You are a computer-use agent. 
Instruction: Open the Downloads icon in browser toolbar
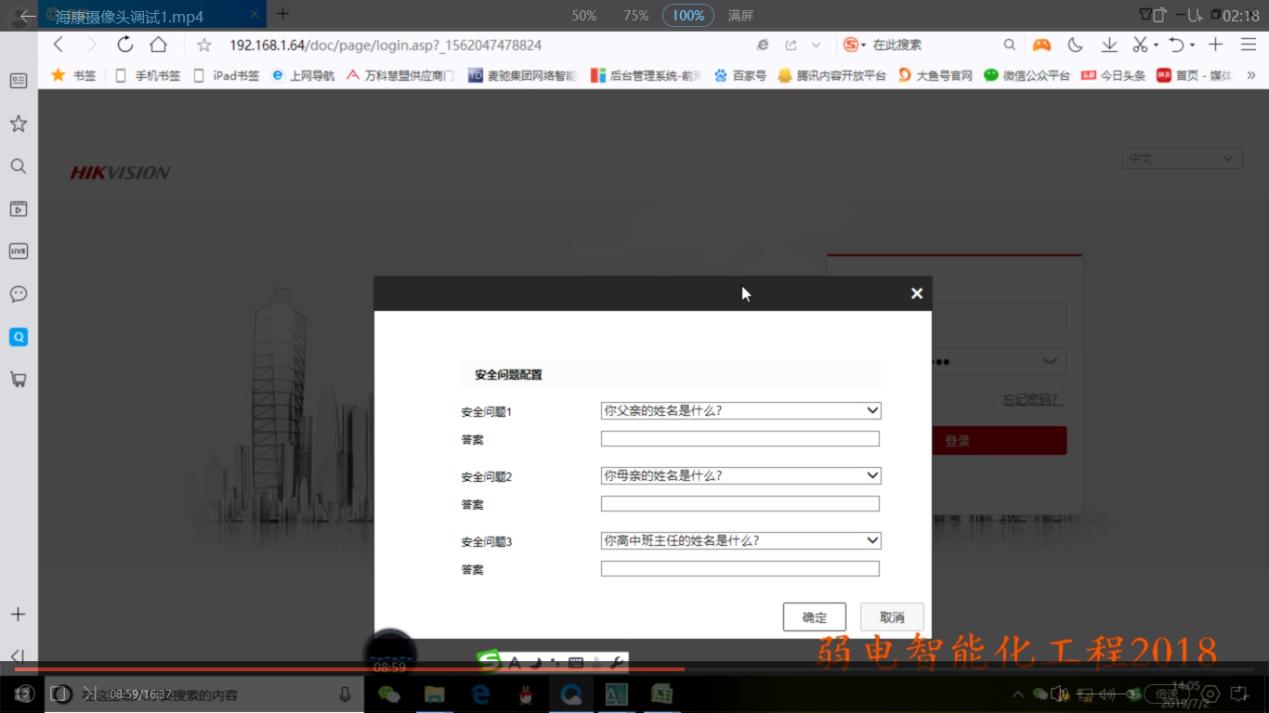tap(1110, 44)
